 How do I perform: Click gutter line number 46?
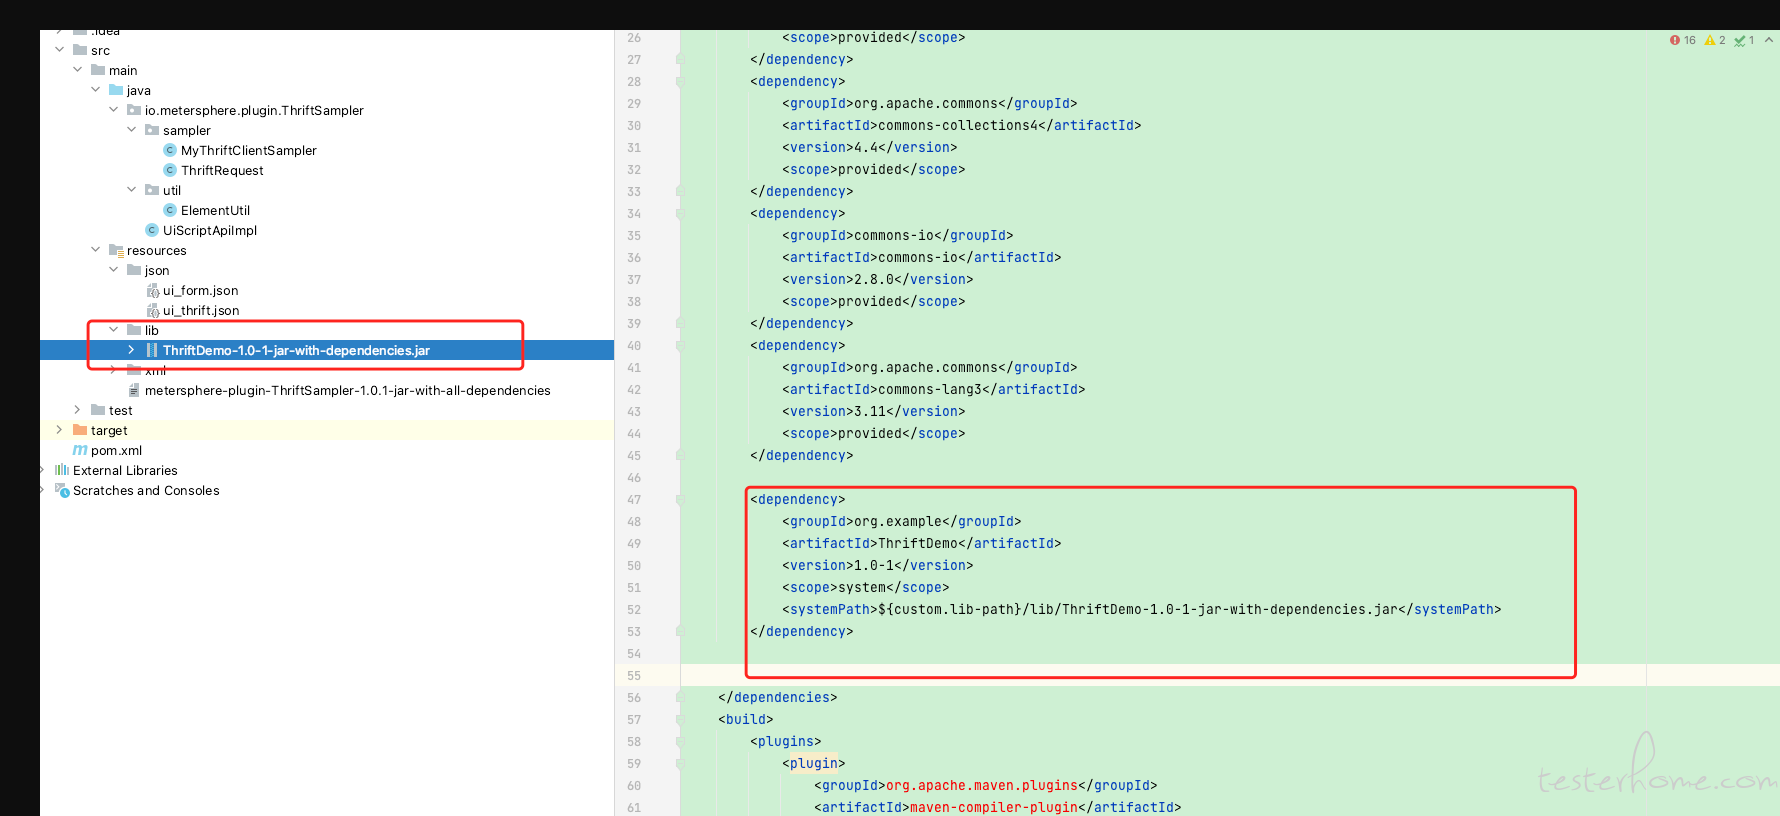[634, 478]
